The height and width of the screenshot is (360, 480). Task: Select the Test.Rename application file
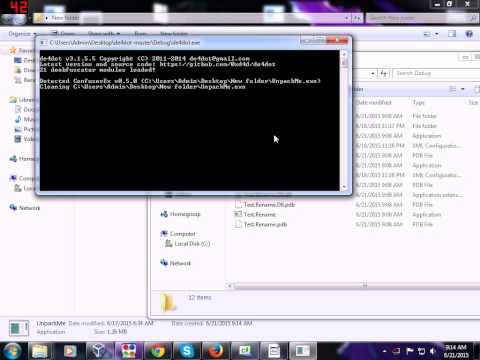259,214
